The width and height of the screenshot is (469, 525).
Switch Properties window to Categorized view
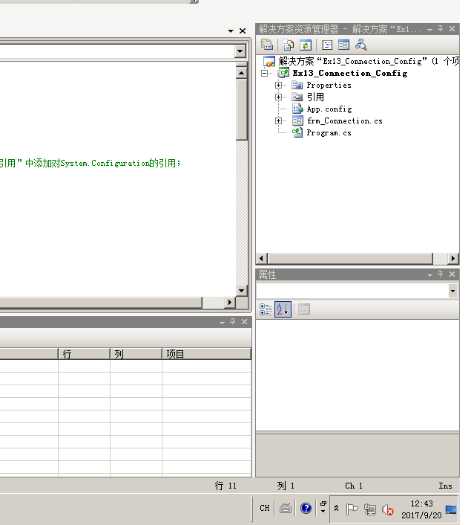coord(265,309)
